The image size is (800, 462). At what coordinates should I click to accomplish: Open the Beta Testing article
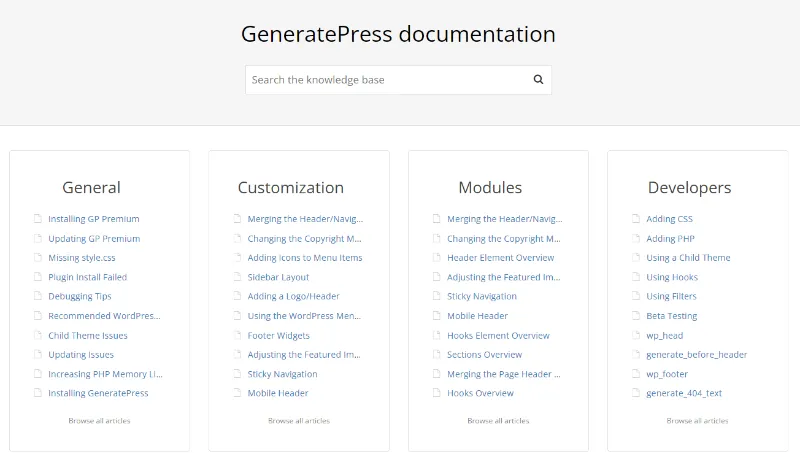click(671, 316)
